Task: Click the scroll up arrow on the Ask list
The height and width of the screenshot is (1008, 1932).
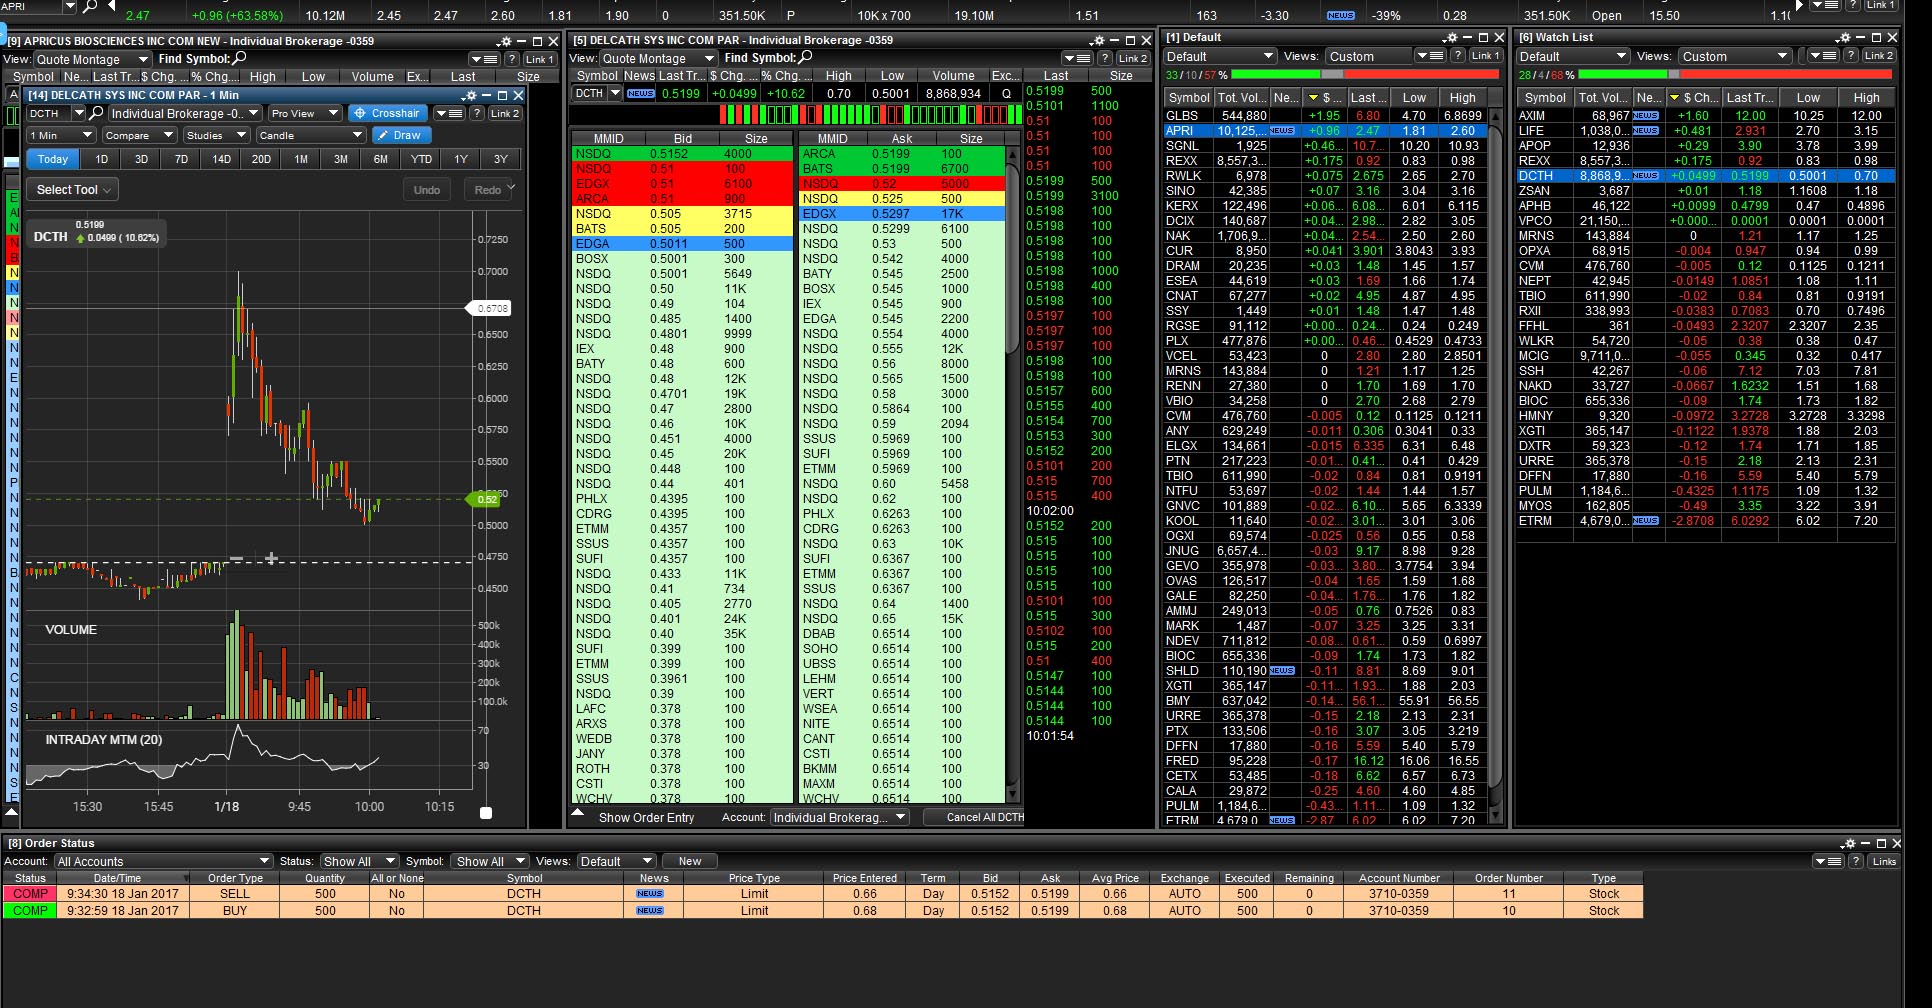Action: click(x=1012, y=155)
